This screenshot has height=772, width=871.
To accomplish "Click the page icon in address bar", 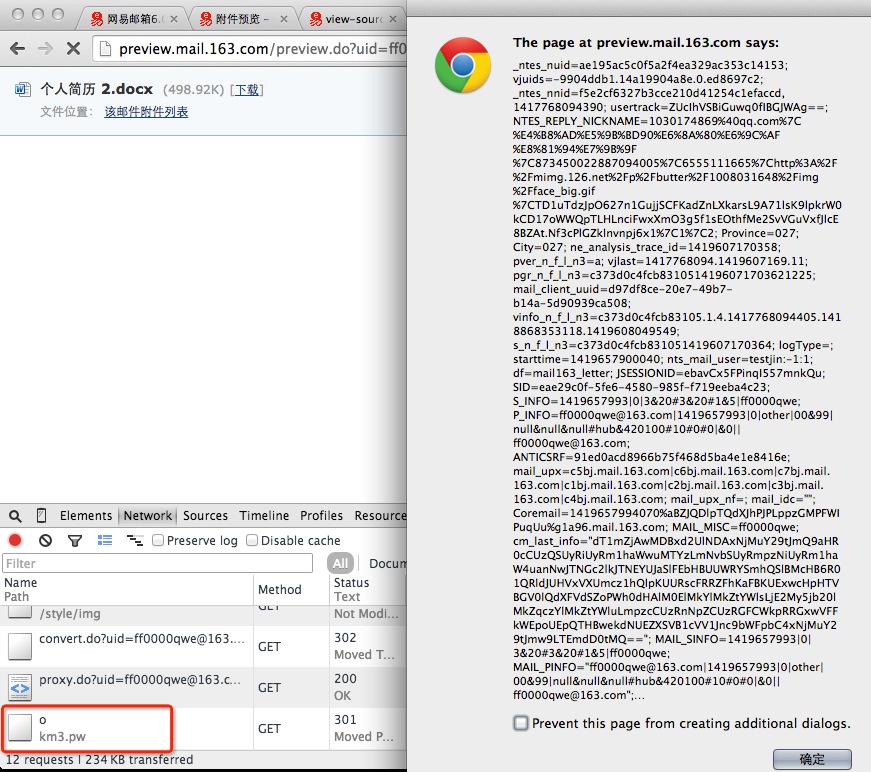I will tap(104, 49).
